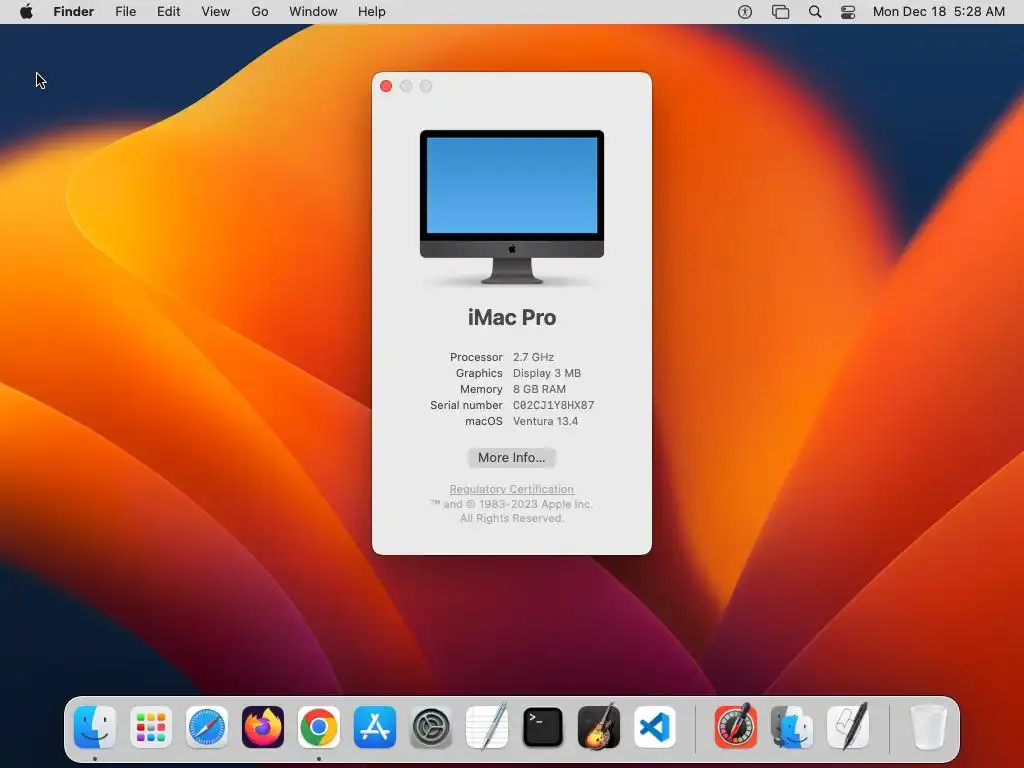Open the Go menu
The image size is (1024, 768).
[260, 12]
